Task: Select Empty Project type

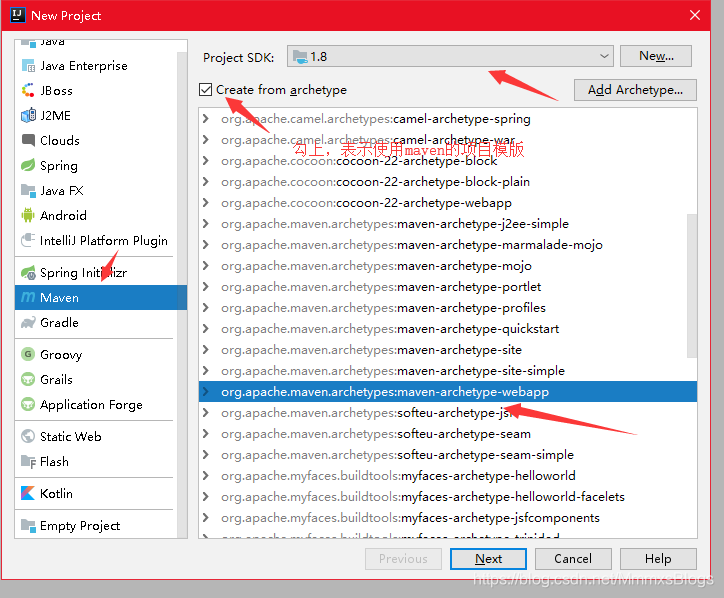Action: point(96,526)
